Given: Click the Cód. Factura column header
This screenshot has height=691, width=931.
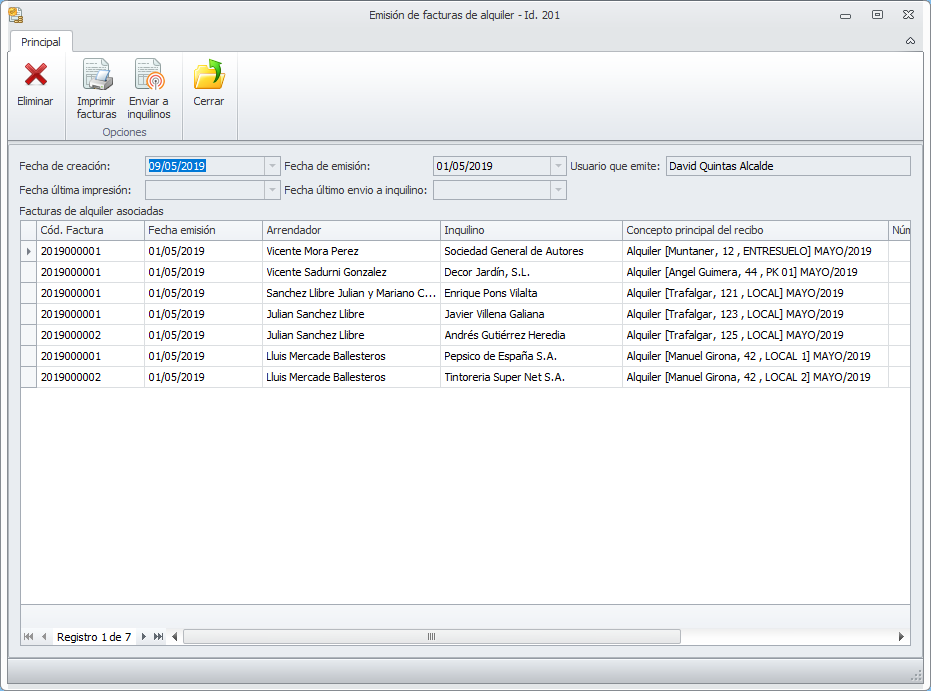Looking at the screenshot, I should [x=90, y=230].
